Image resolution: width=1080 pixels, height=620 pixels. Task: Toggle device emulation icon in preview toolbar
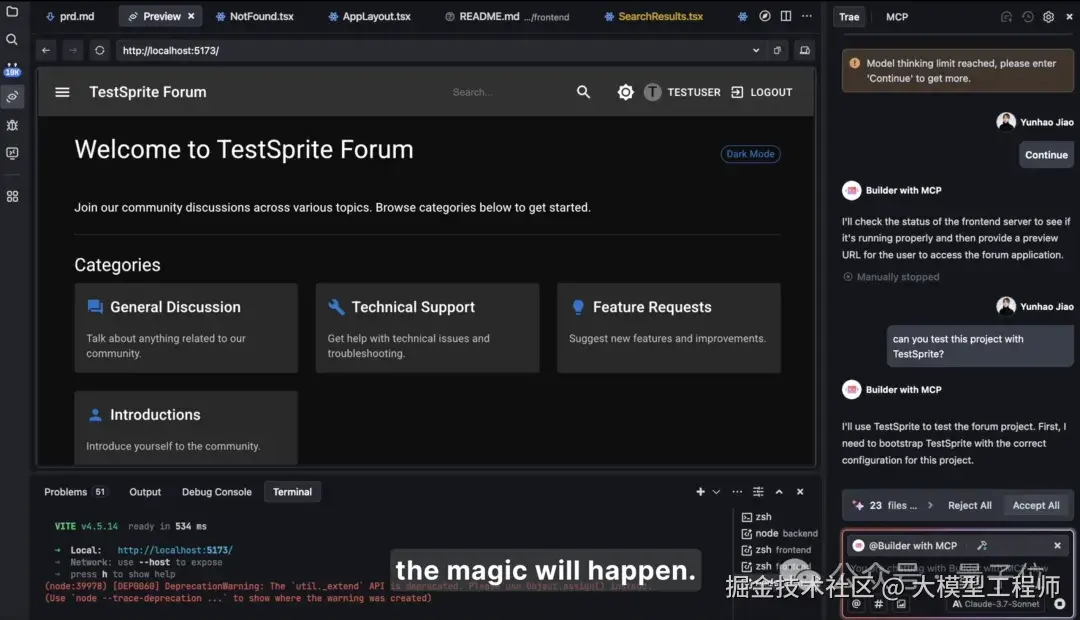[804, 50]
